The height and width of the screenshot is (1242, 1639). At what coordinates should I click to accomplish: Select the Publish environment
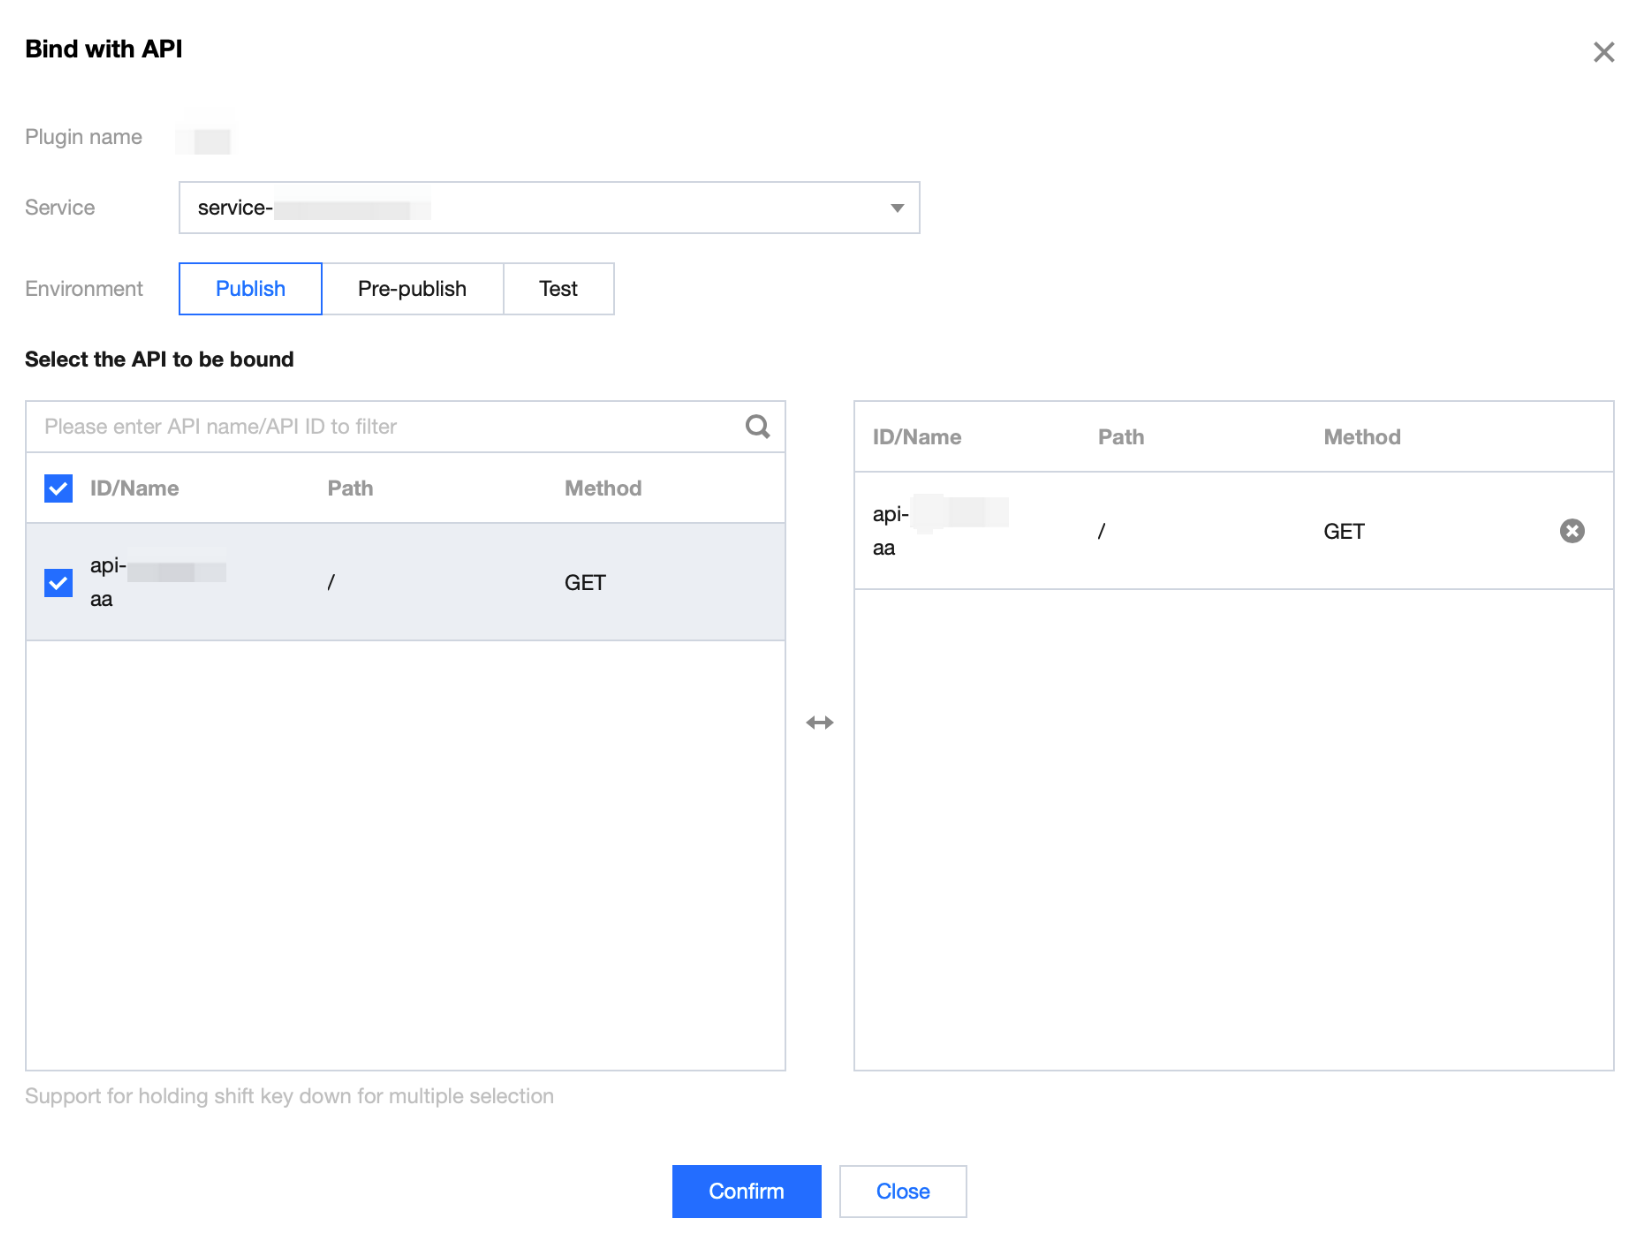(x=250, y=289)
